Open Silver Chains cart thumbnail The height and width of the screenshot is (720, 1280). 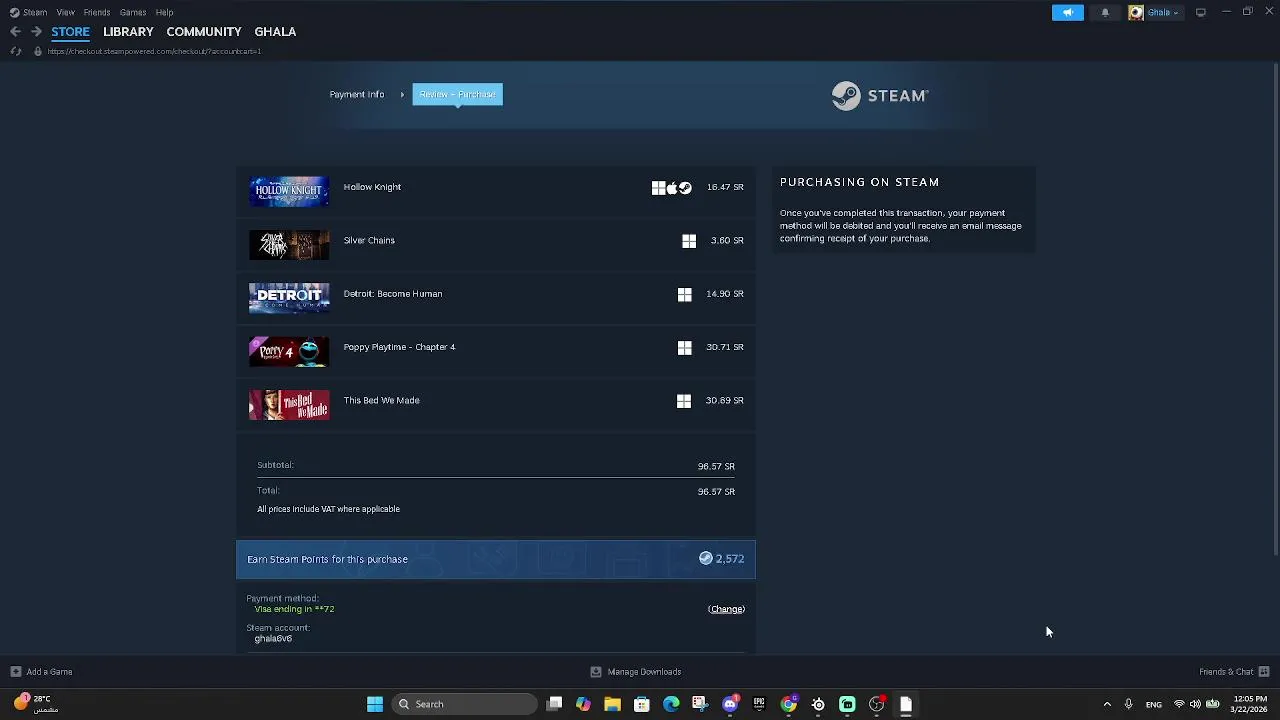[x=289, y=244]
